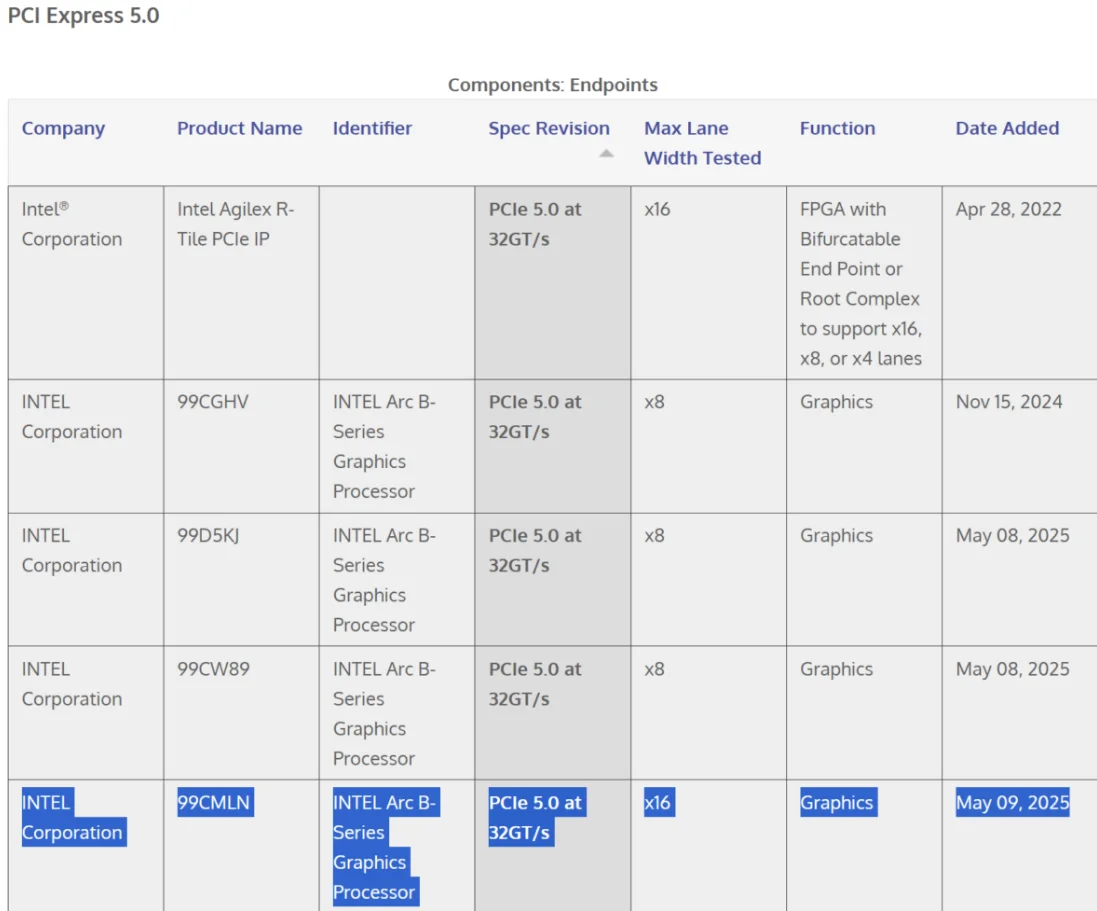This screenshot has height=911, width=1097.
Task: Click highlighted INTEL Arc B-Series identifier in 99CMLN row
Action: 385,847
